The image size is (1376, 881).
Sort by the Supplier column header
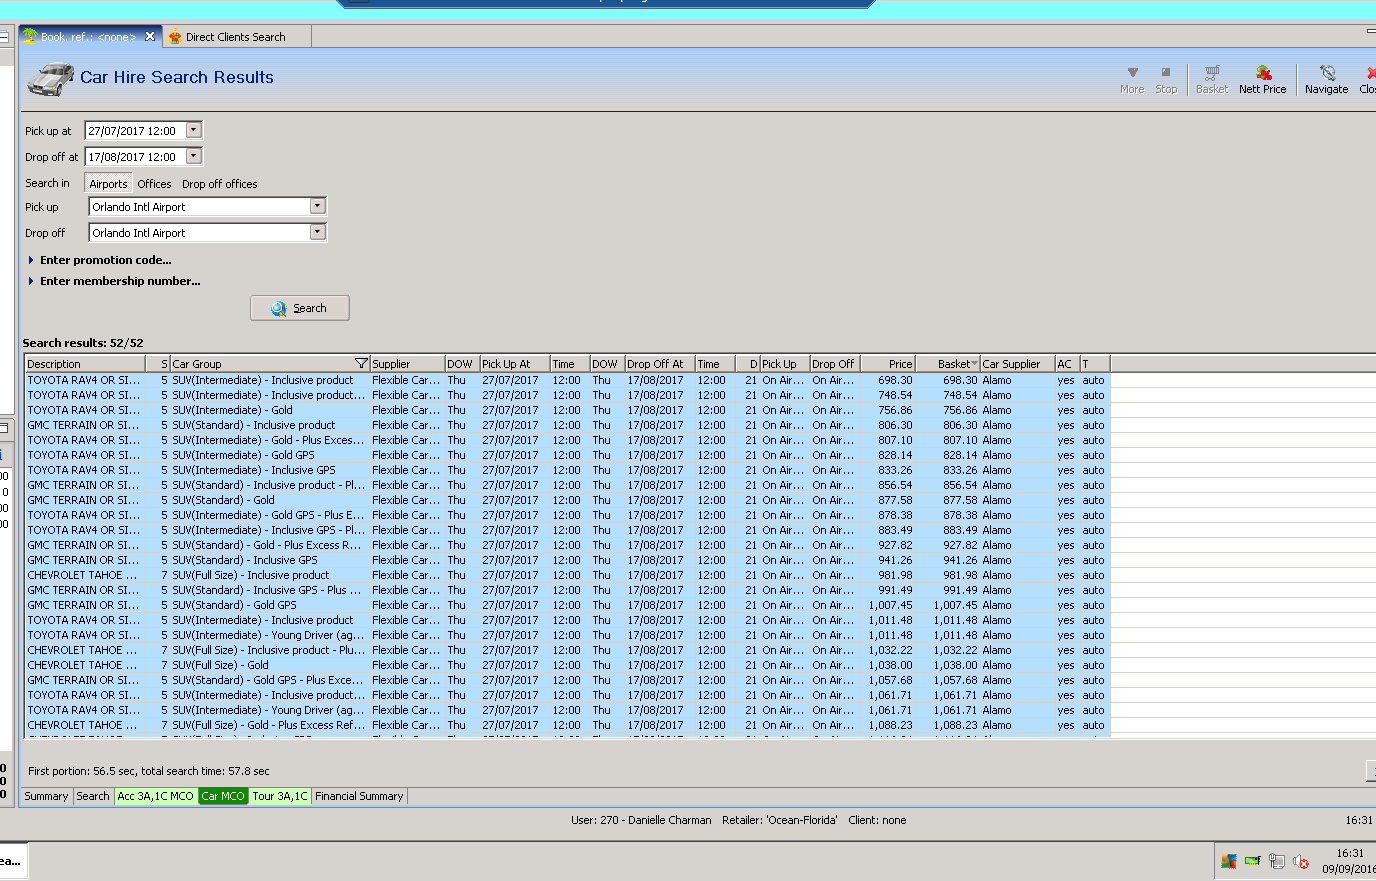coord(407,364)
